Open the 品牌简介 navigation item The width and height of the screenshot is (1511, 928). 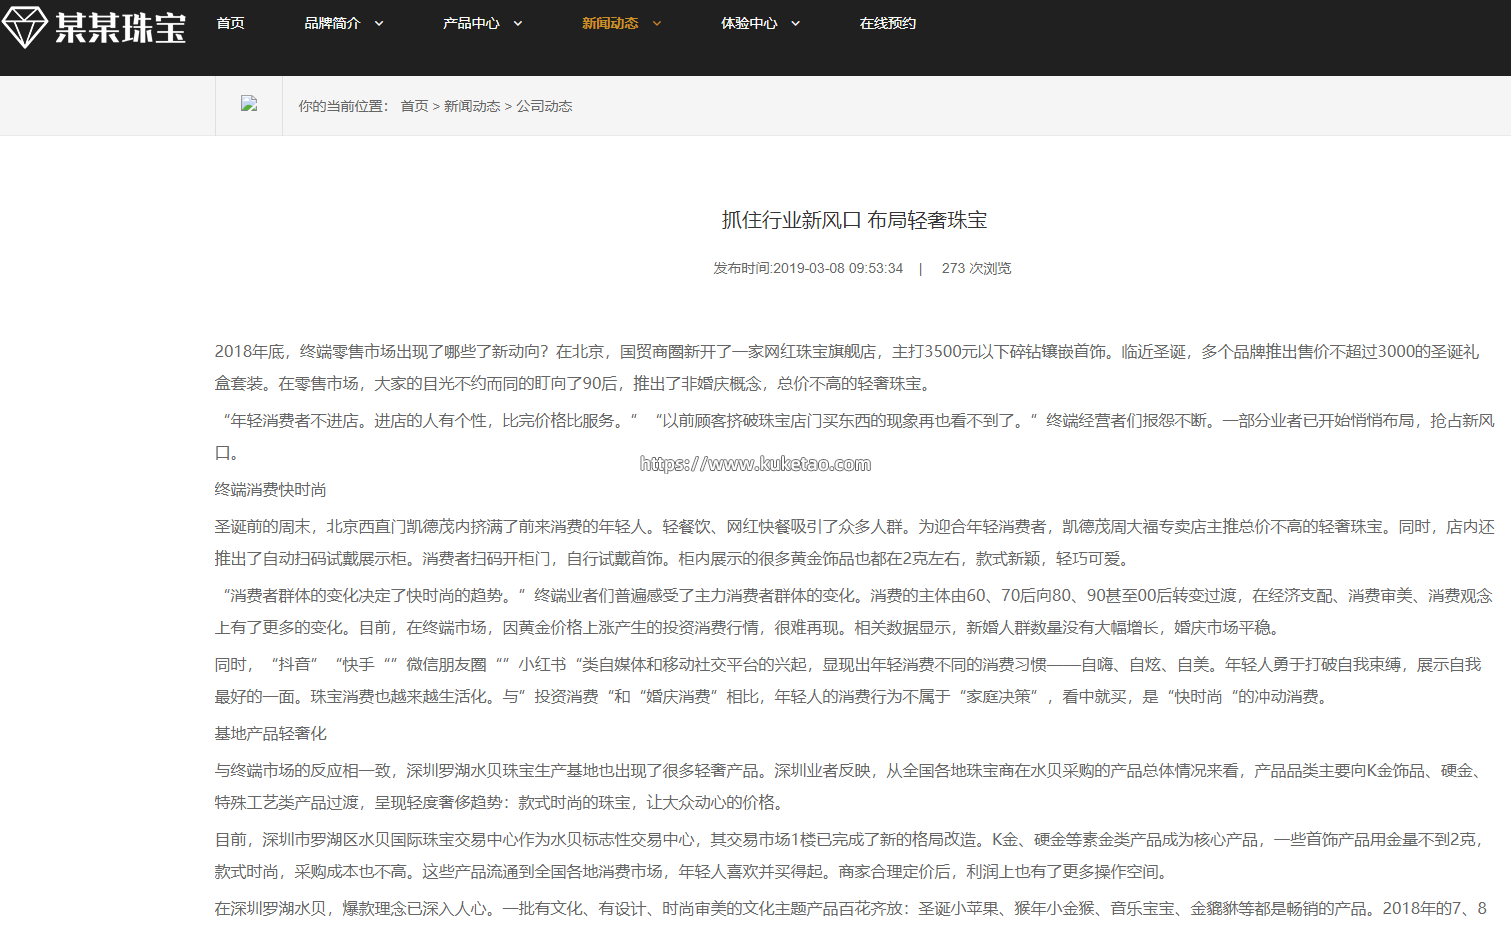coord(332,23)
